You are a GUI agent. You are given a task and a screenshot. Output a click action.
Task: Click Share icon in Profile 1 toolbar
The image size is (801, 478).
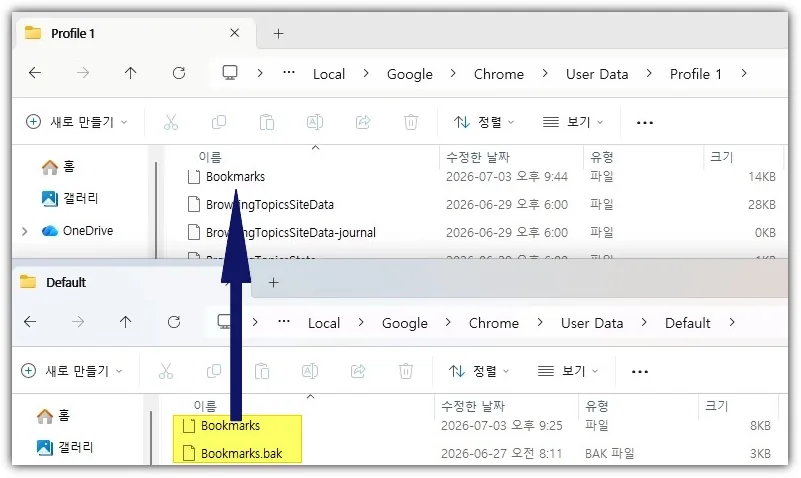click(363, 122)
